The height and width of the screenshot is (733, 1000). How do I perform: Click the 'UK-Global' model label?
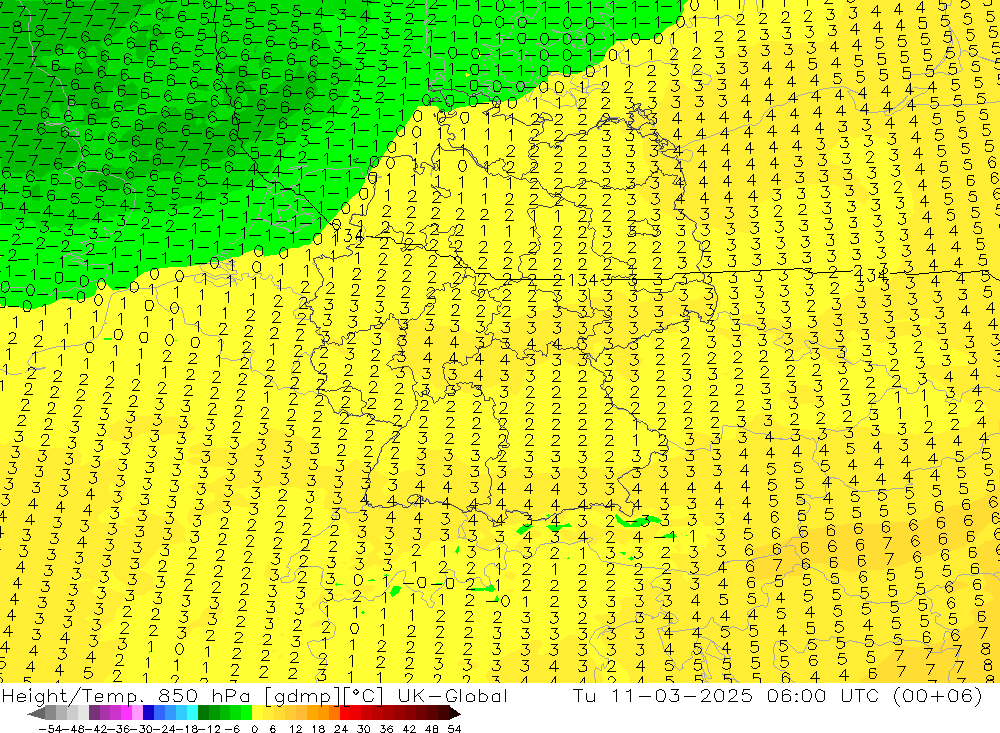[452, 695]
